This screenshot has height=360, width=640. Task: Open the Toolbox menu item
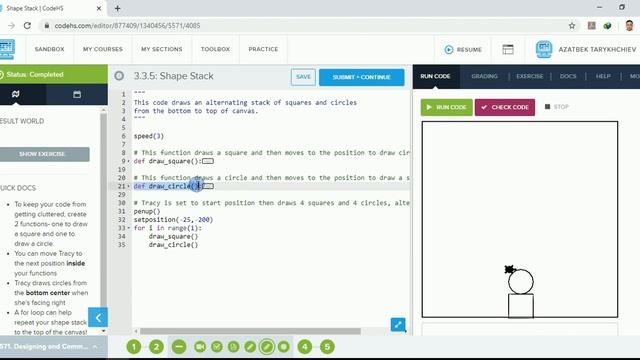pos(215,49)
